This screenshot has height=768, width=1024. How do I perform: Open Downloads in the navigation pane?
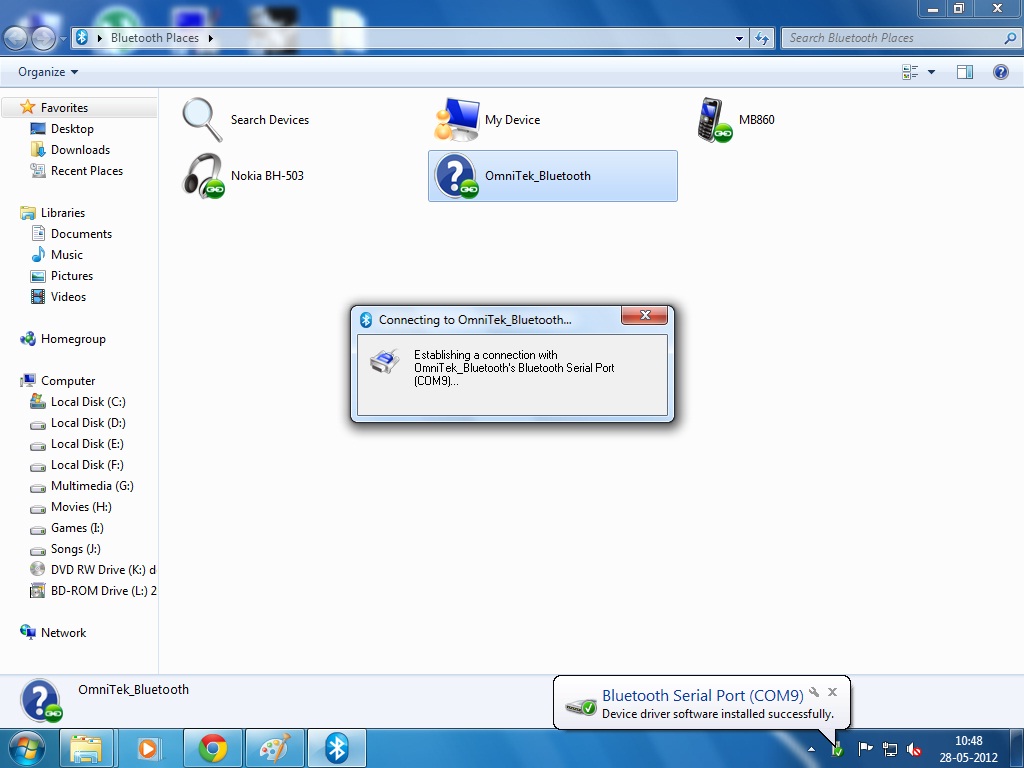(x=80, y=150)
